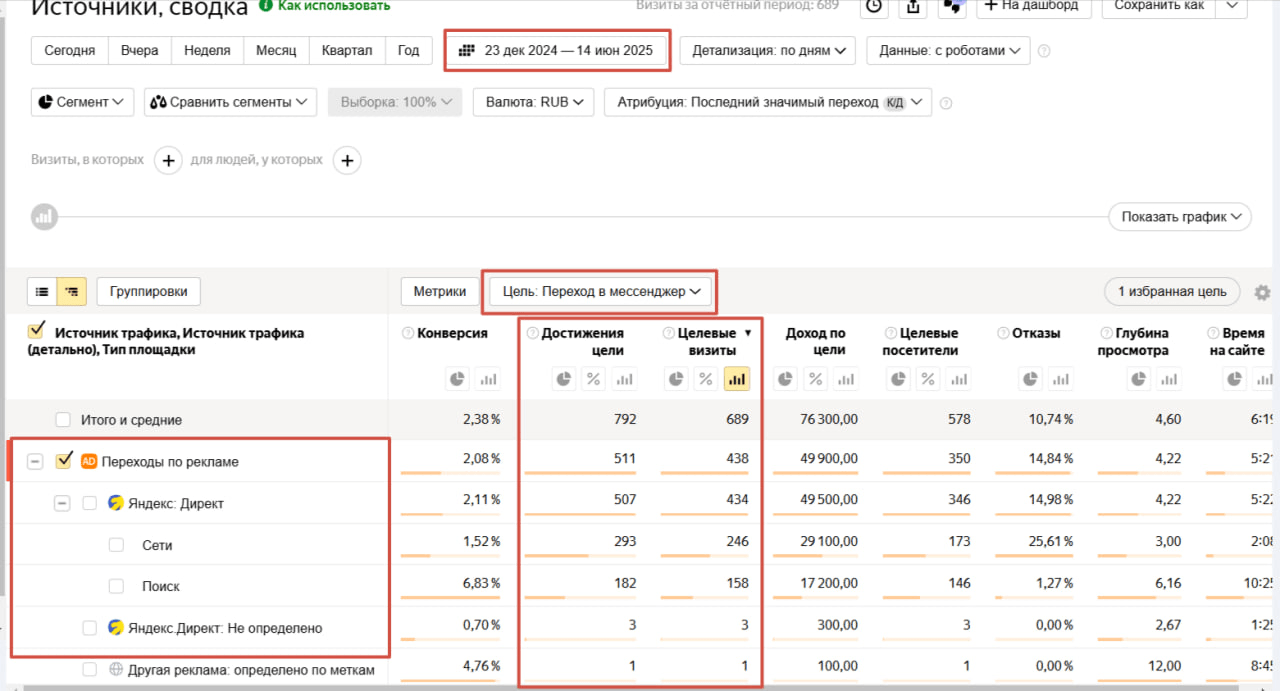Show pie chart for Конверсия column

pos(457,379)
